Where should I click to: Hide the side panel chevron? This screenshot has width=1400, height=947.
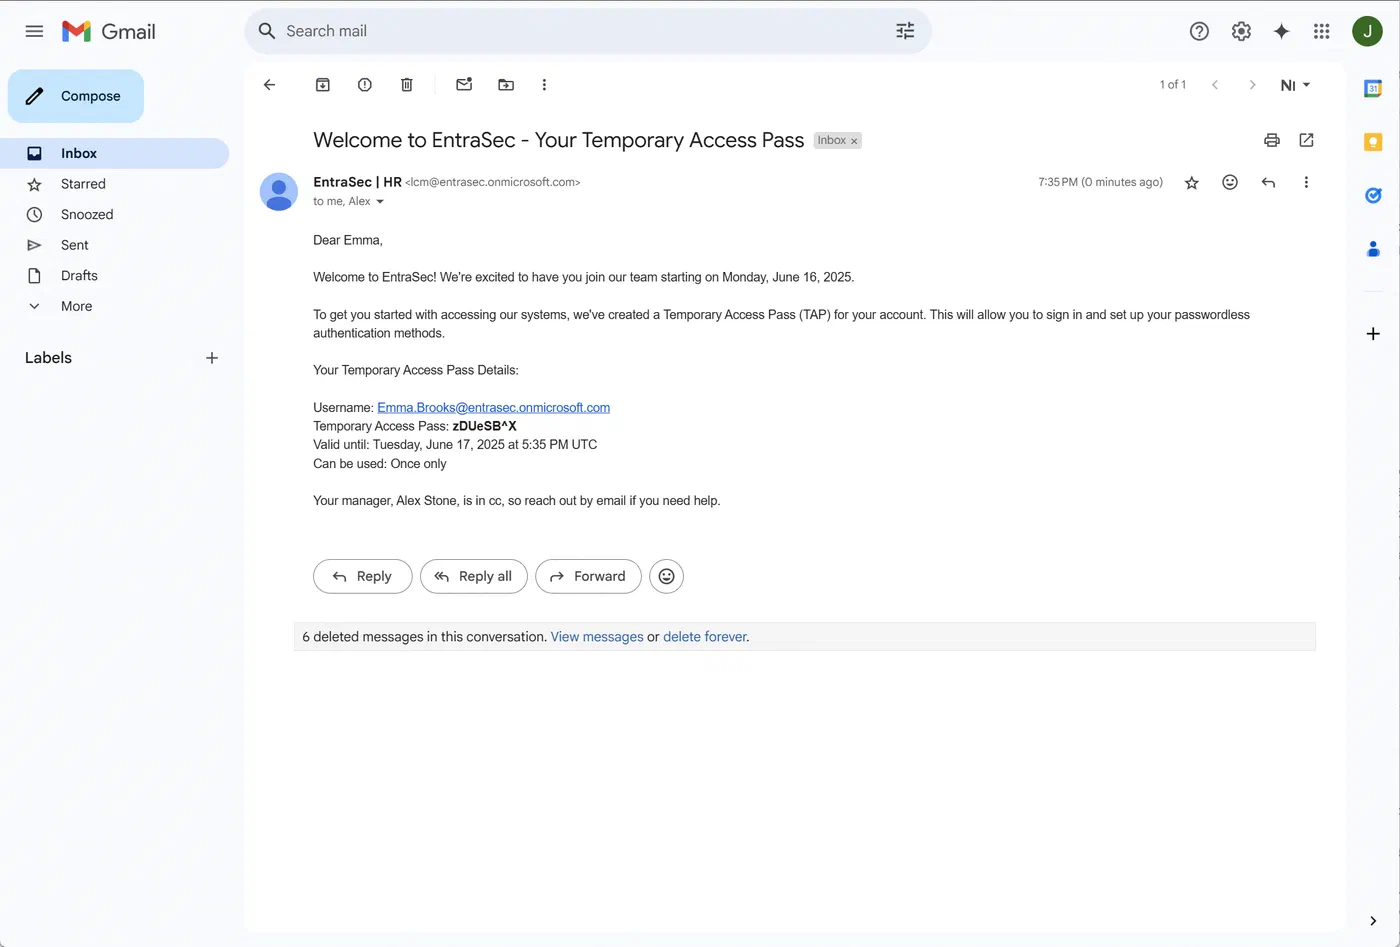[1373, 921]
